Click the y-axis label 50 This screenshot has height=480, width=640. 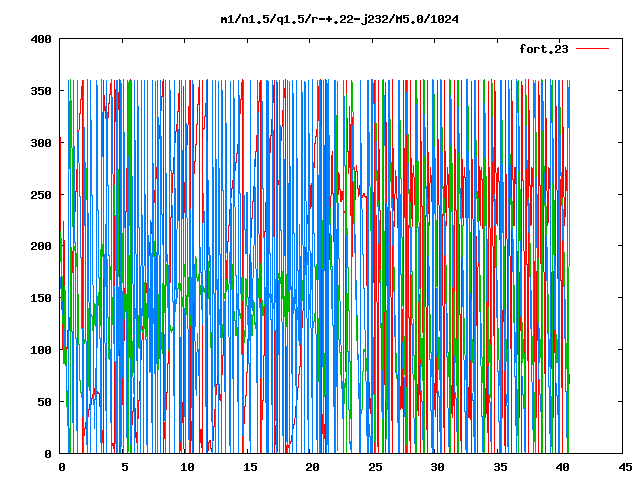click(44, 402)
